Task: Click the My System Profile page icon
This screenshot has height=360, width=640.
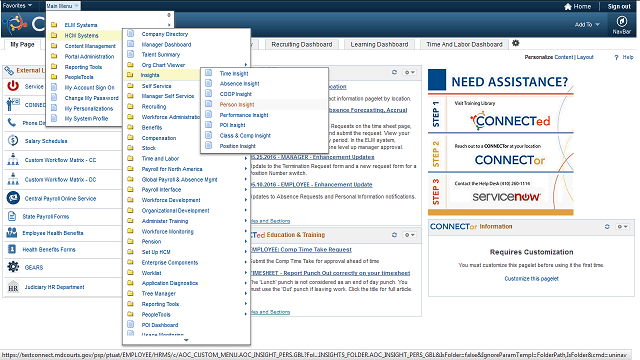Action: click(54, 118)
